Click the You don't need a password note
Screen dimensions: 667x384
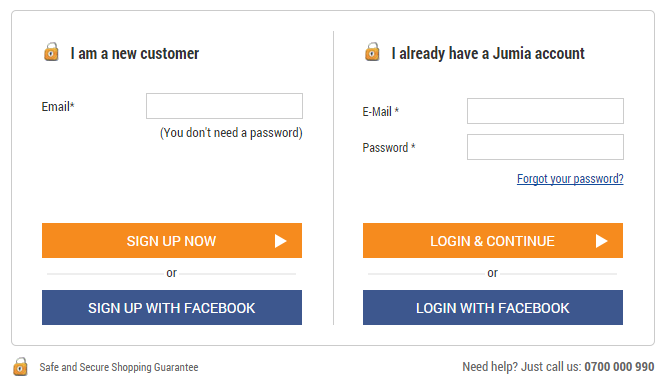click(x=231, y=133)
